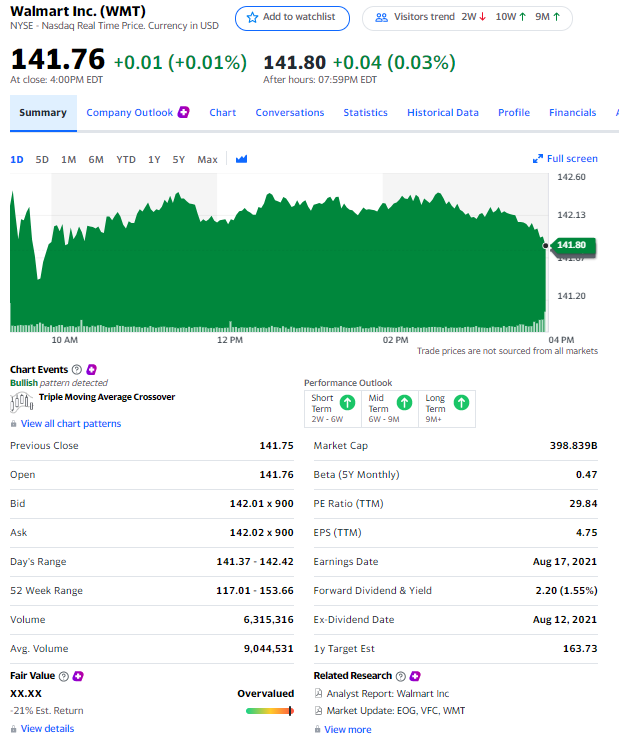Click the lock icon beside View details

[13, 729]
